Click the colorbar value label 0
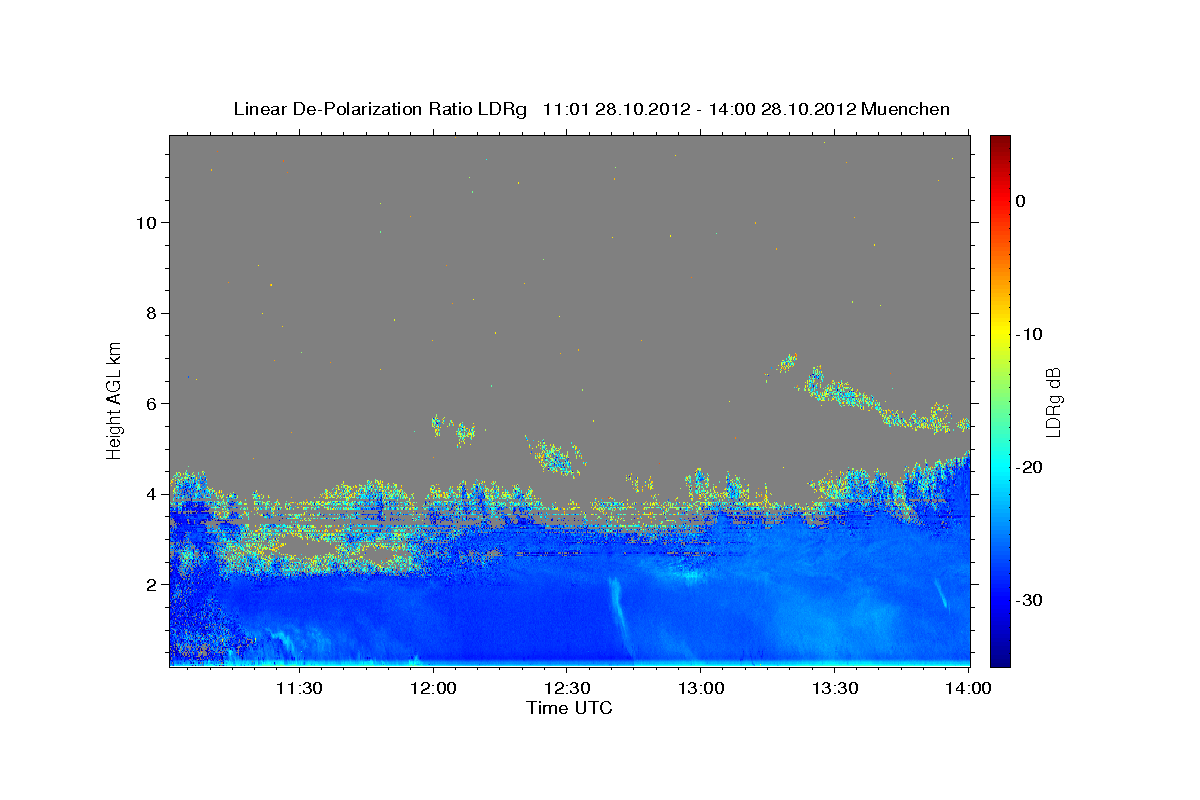Screen dimensions: 1200x800 1021,201
